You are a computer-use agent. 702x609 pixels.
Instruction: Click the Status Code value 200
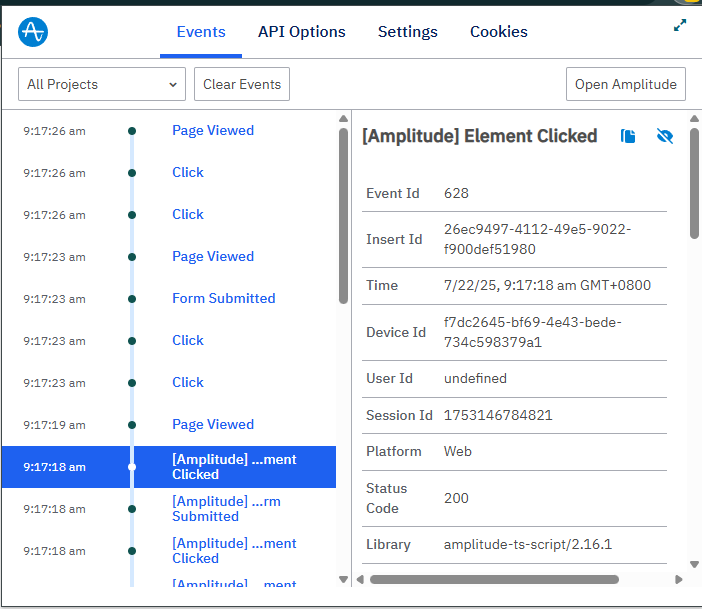456,498
